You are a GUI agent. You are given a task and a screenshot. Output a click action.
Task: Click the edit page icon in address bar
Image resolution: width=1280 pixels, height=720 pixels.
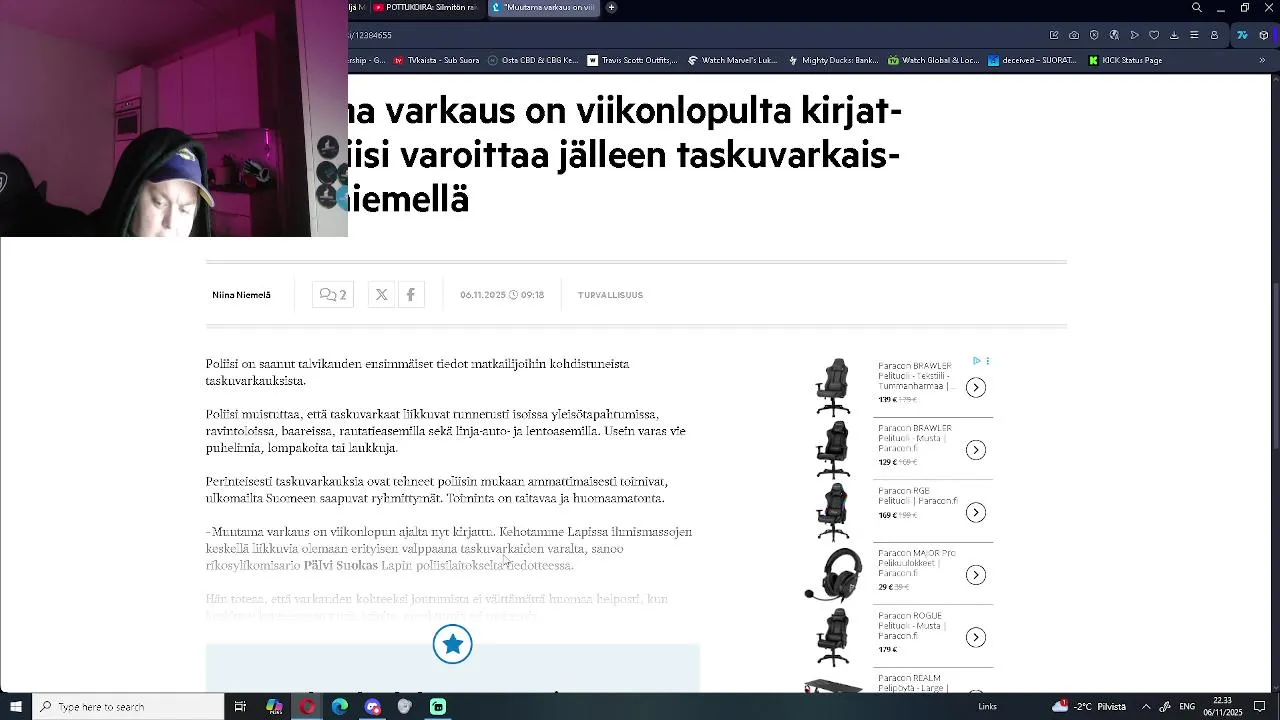pyautogui.click(x=1054, y=35)
